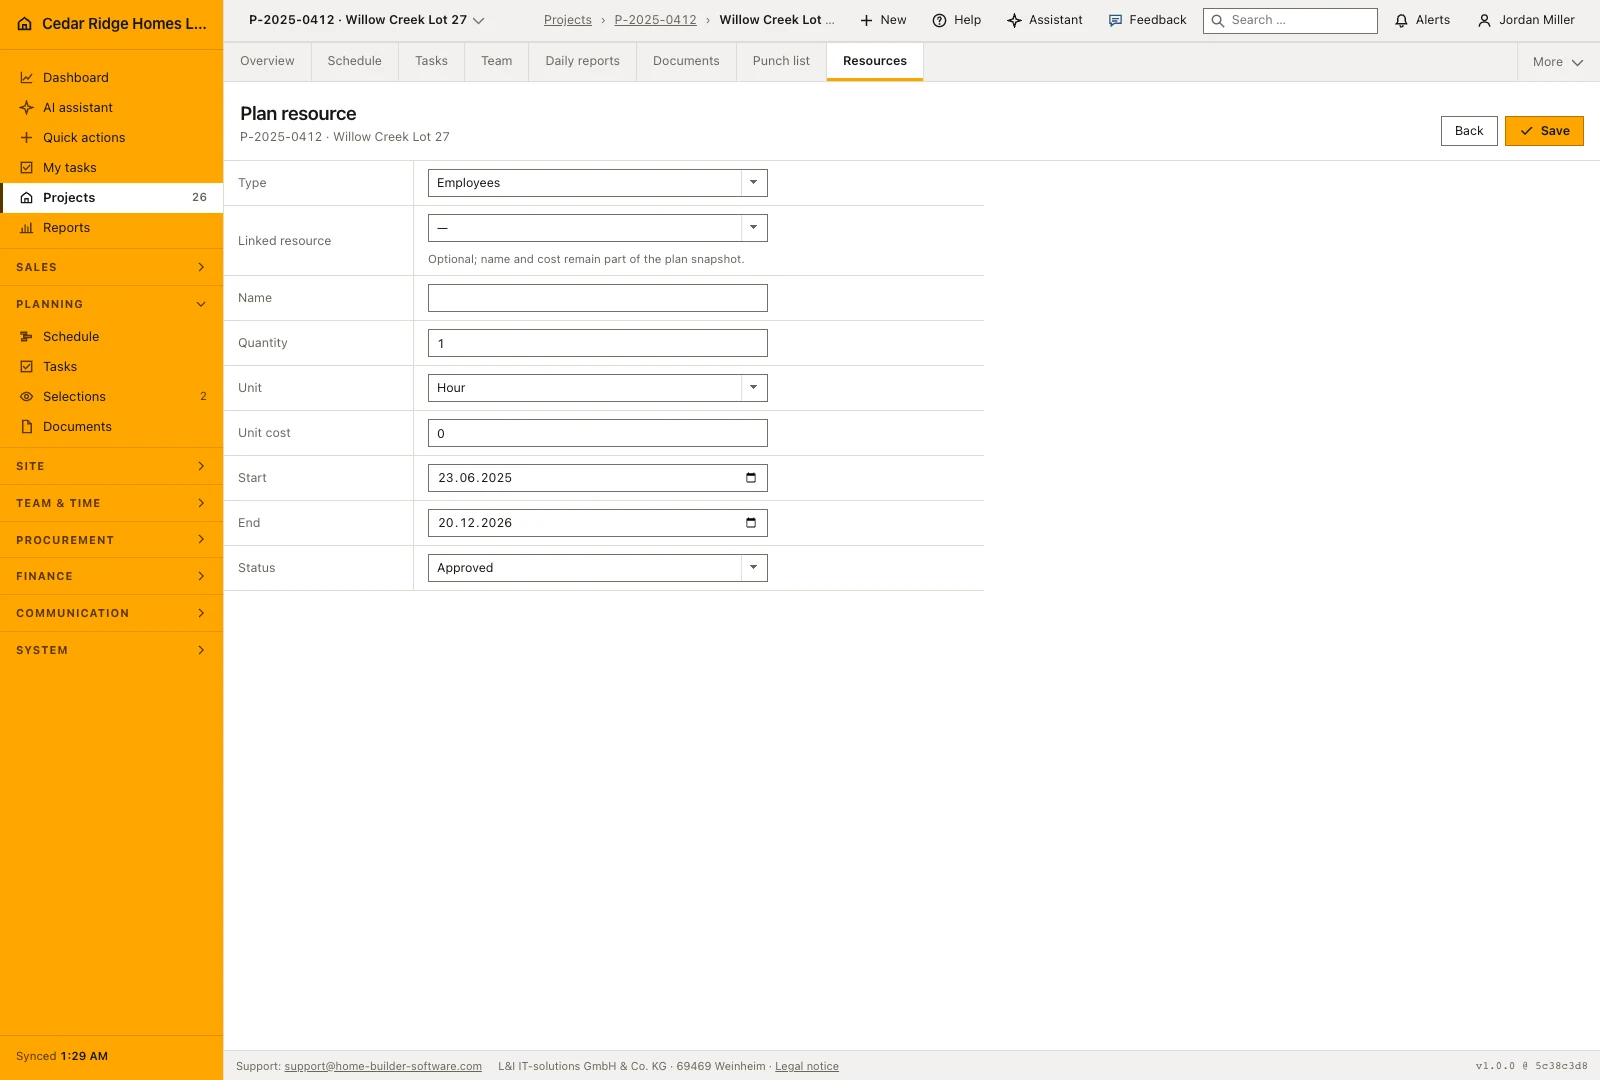Open the End date calendar picker icon
This screenshot has height=1080, width=1600.
(751, 523)
